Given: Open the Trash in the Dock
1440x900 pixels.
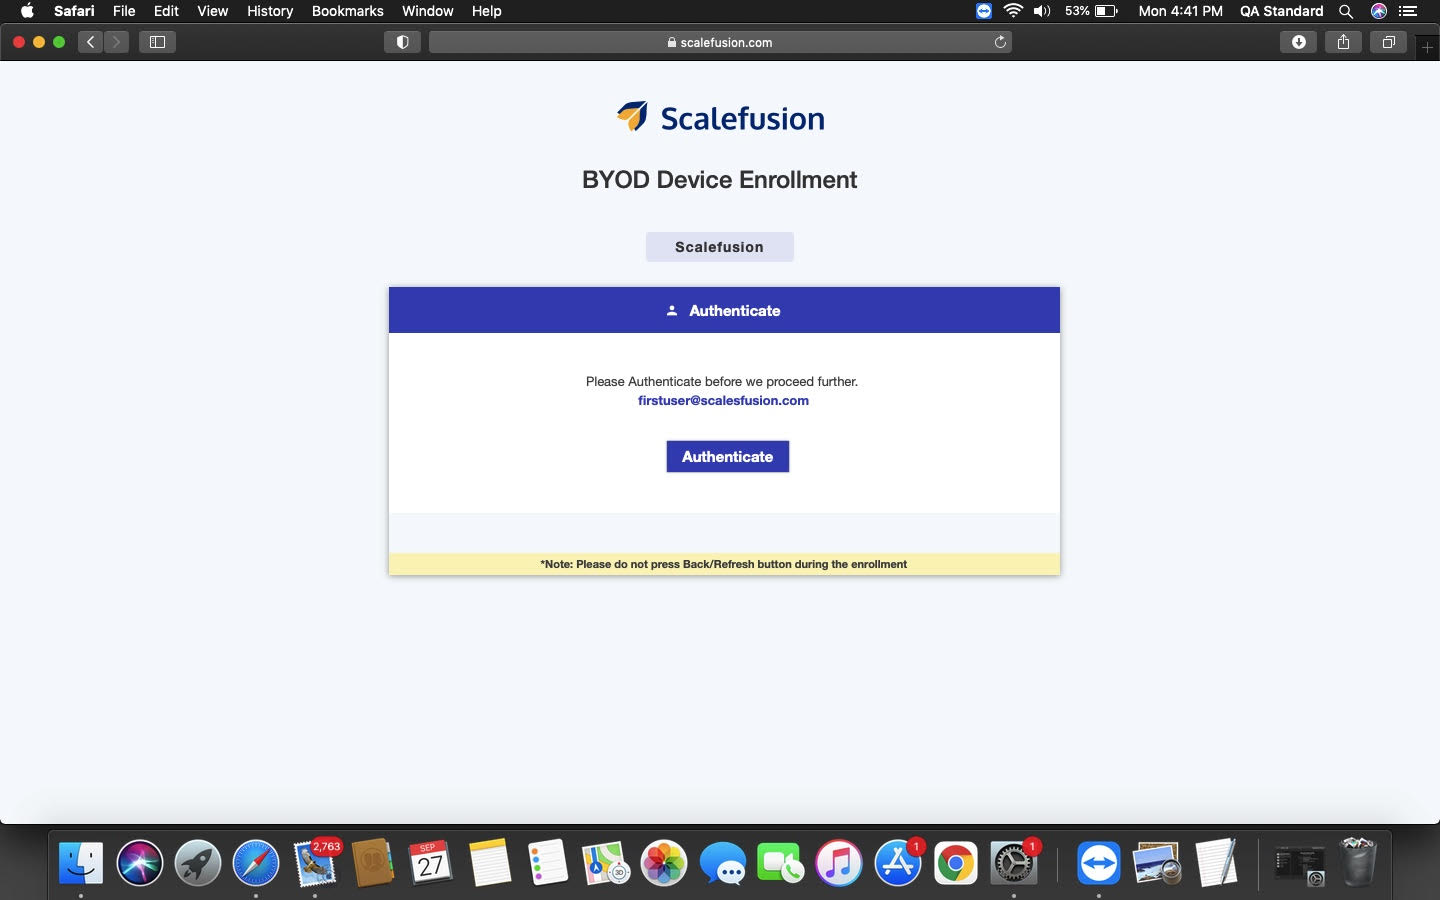Looking at the screenshot, I should click(x=1358, y=863).
